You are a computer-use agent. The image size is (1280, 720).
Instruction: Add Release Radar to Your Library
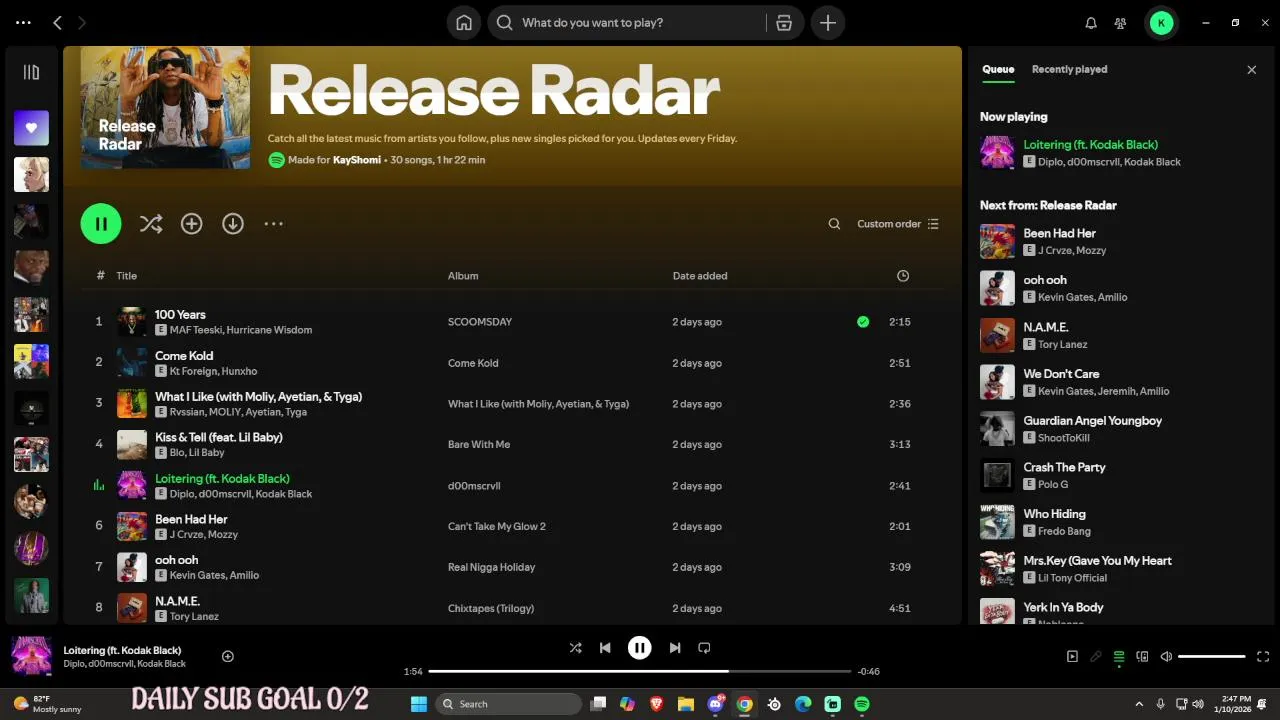[192, 224]
